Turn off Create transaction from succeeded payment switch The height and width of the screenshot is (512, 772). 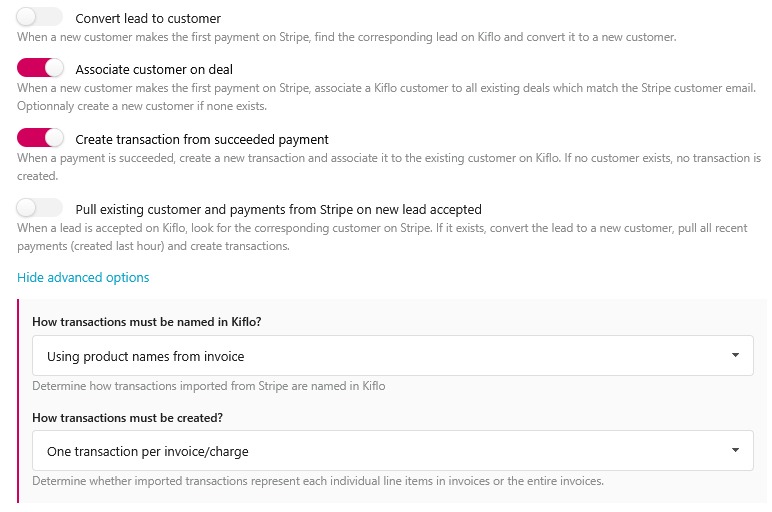tap(40, 139)
